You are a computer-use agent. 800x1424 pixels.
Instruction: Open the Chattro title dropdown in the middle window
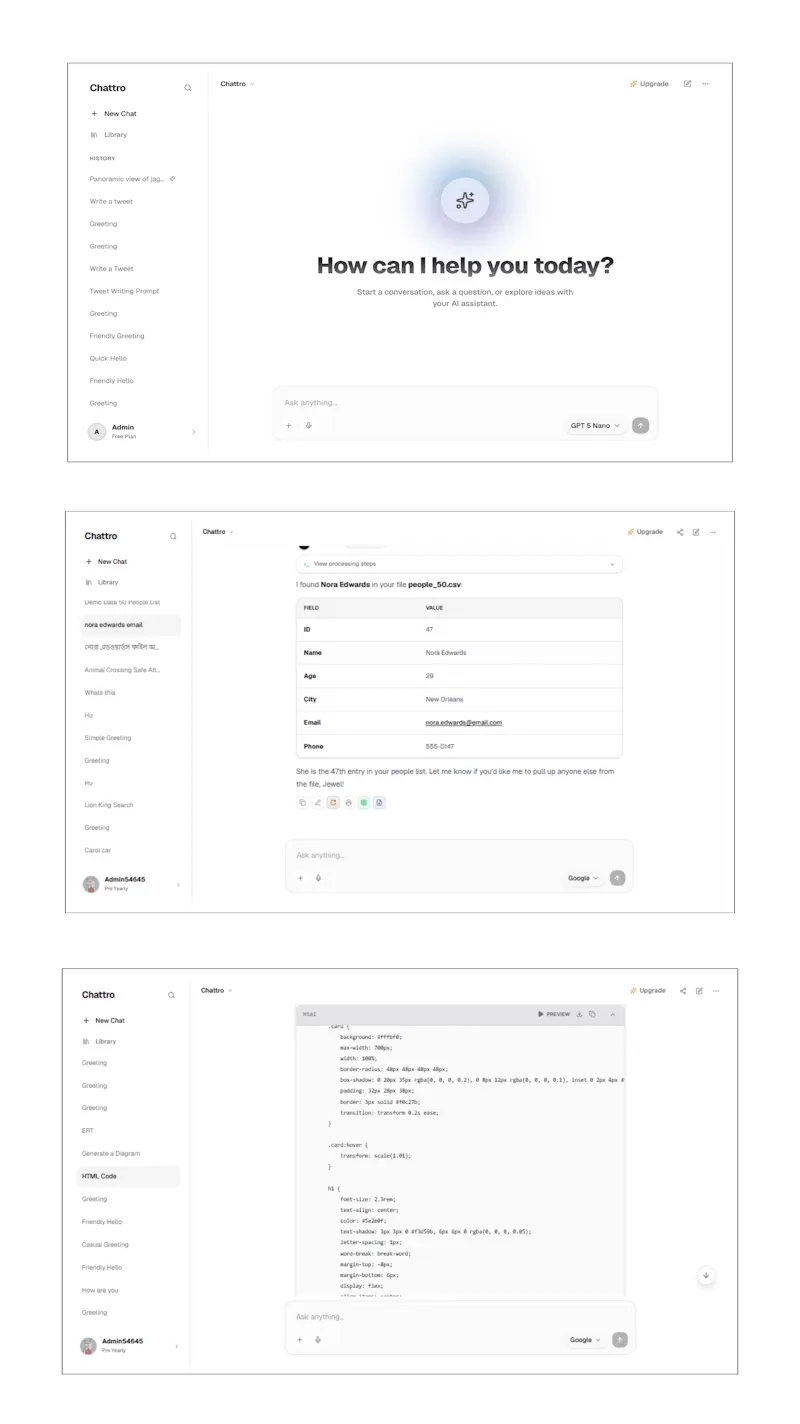[x=218, y=532]
